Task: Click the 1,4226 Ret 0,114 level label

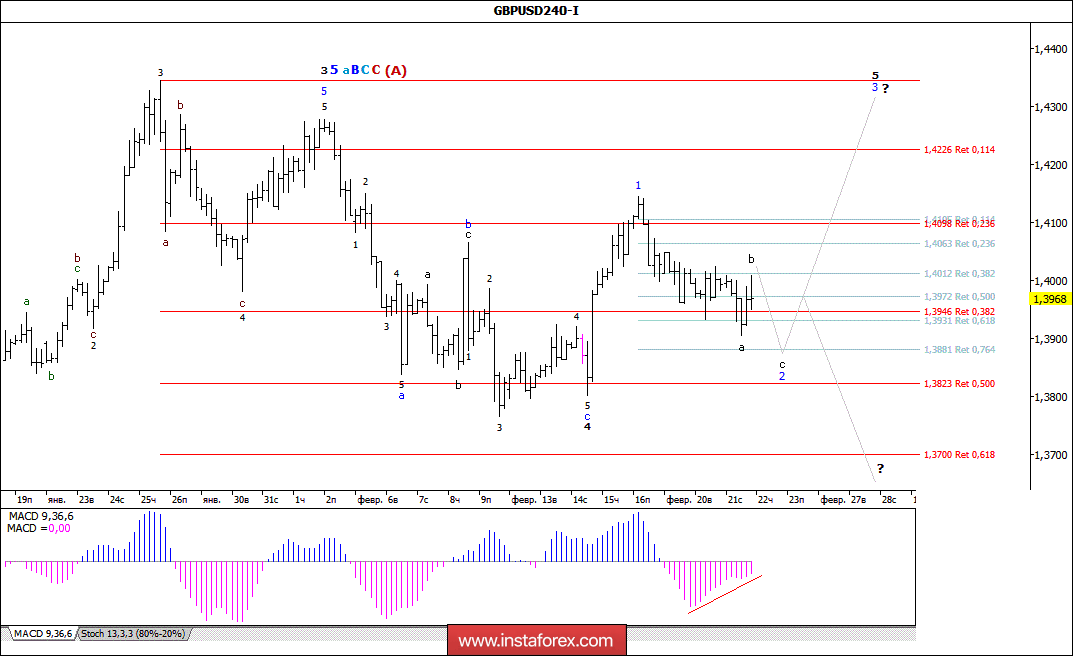Action: pos(959,150)
